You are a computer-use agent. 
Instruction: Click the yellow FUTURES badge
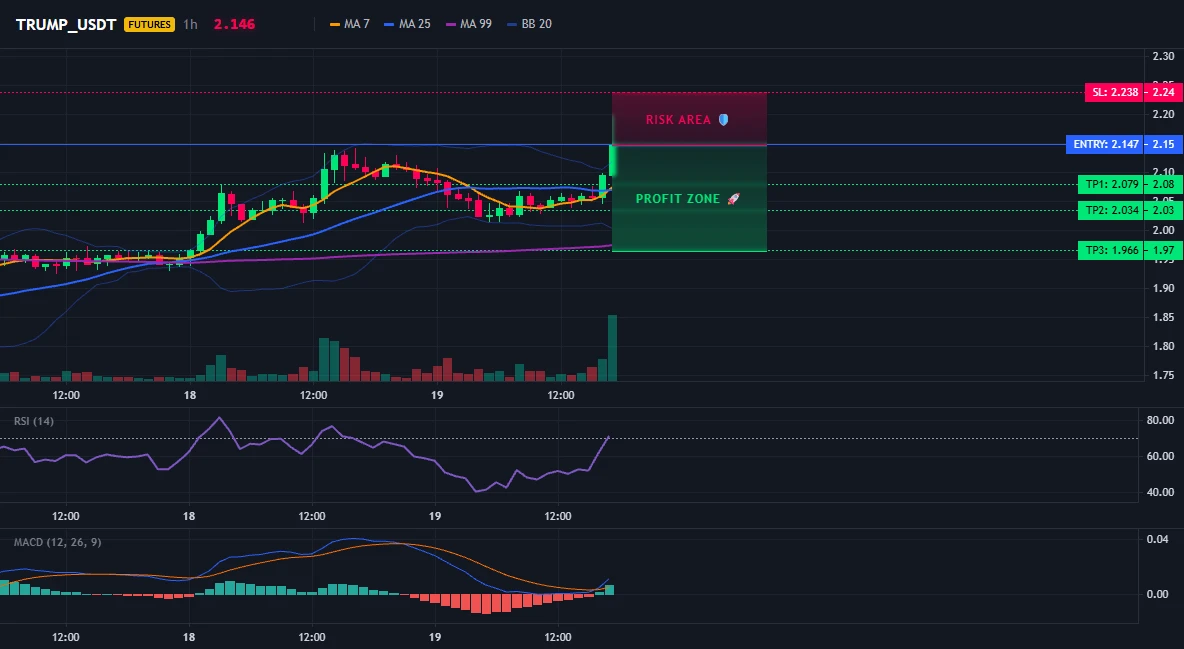tap(150, 24)
